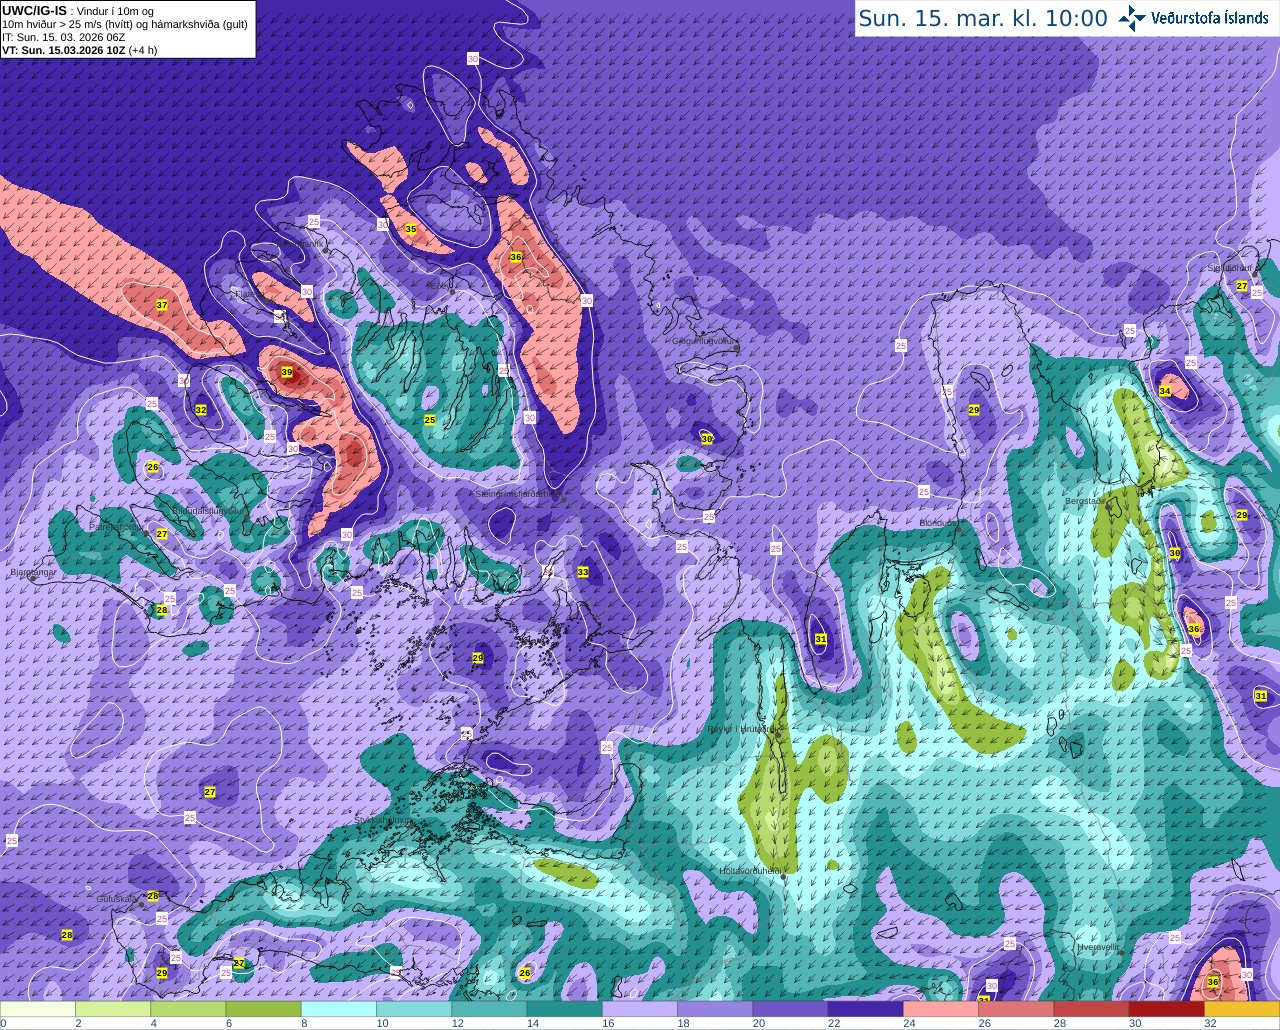Pick the green 4–6 legend swatch
The image size is (1280, 1030).
point(188,1009)
